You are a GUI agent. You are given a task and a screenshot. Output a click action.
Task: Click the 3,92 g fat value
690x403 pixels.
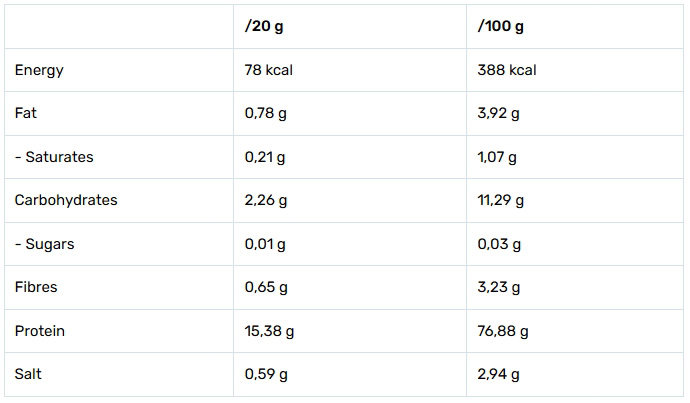[500, 114]
